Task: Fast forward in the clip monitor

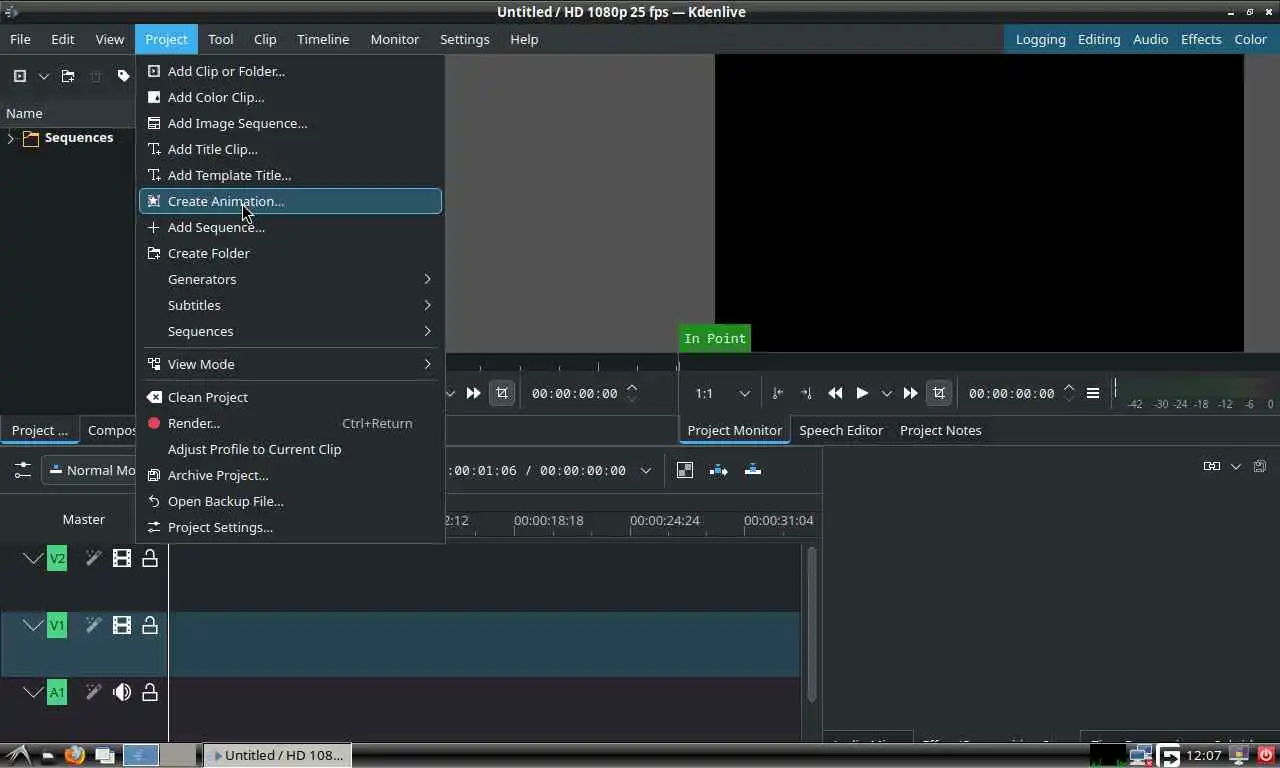Action: click(474, 393)
